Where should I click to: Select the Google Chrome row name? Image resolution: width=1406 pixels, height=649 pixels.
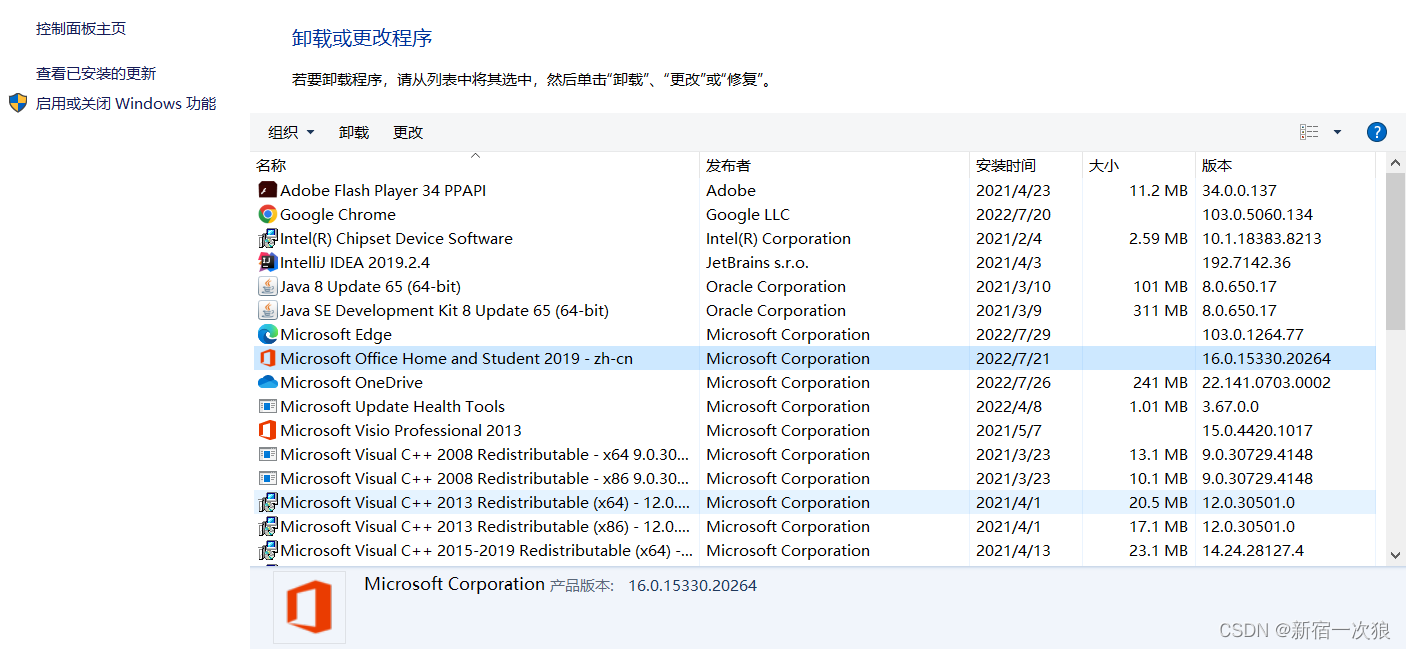338,214
